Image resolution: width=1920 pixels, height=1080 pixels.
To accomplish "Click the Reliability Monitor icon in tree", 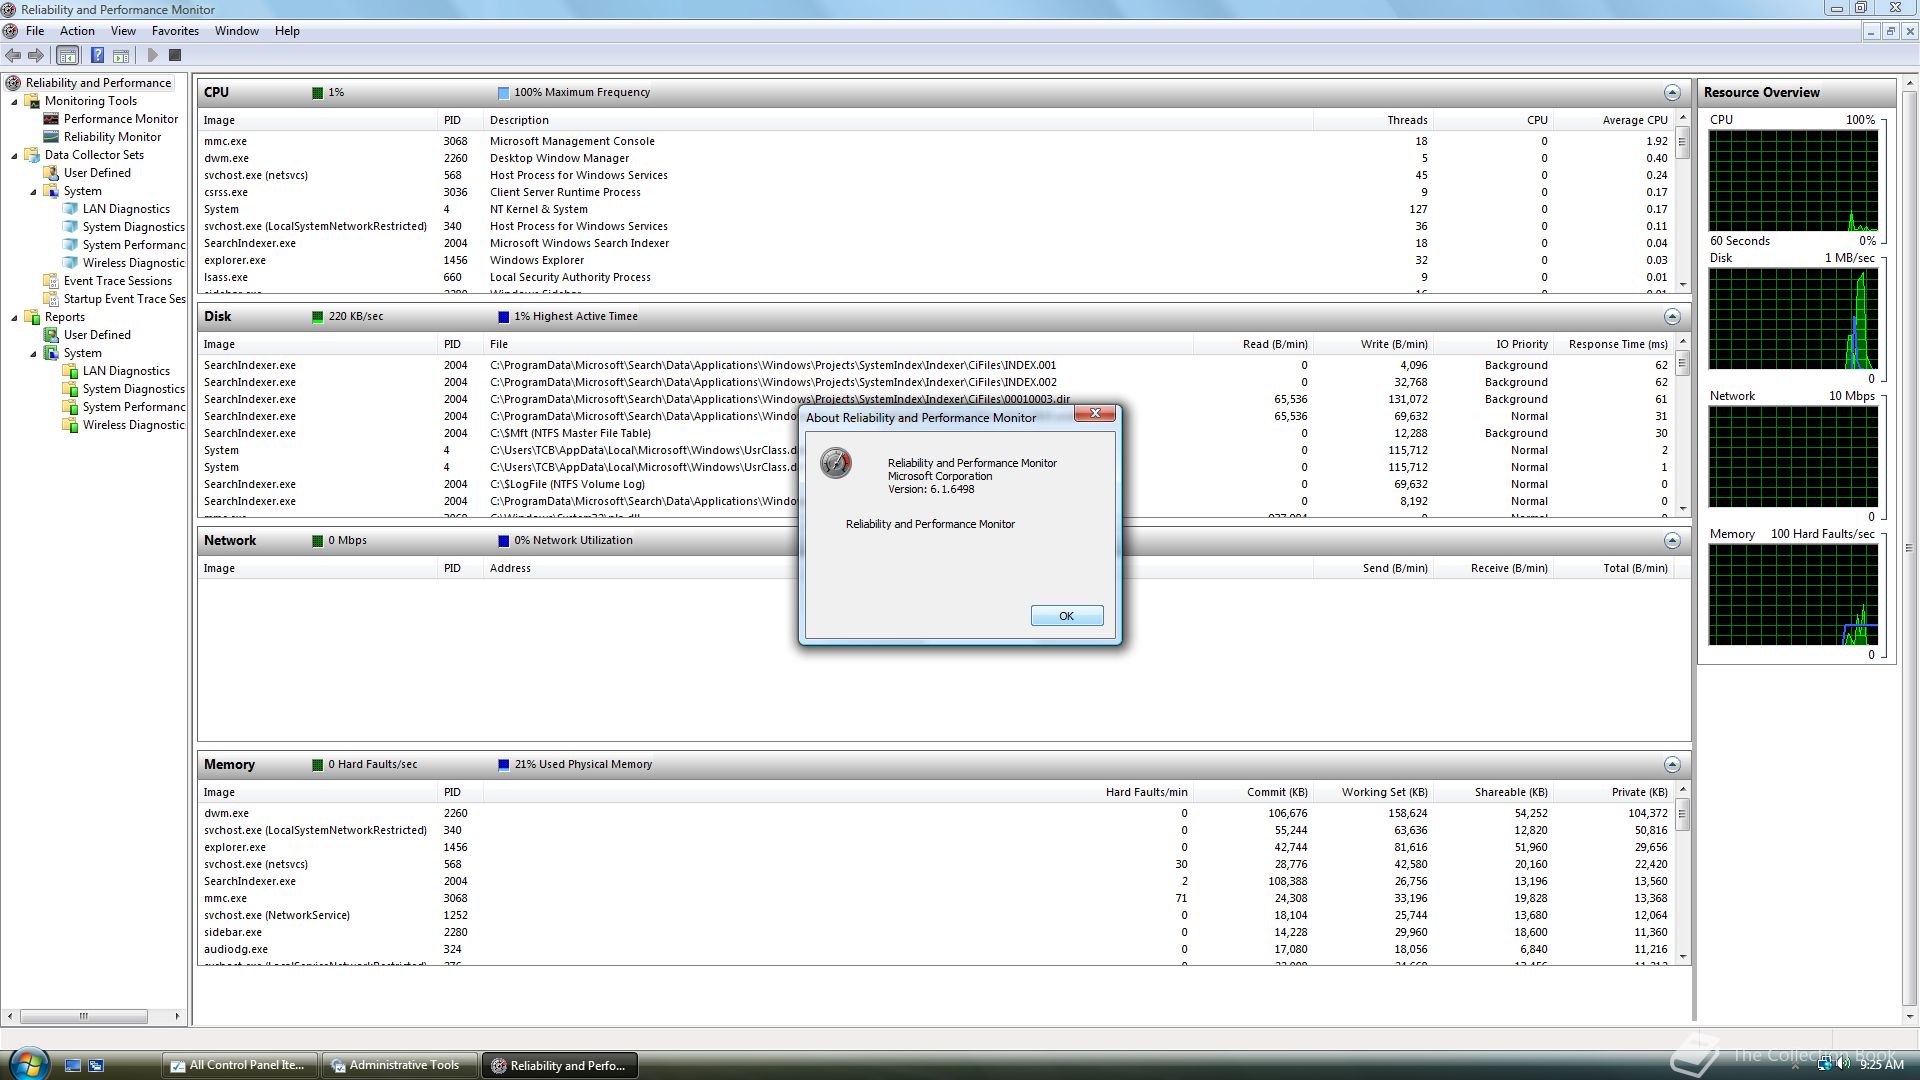I will (x=52, y=137).
